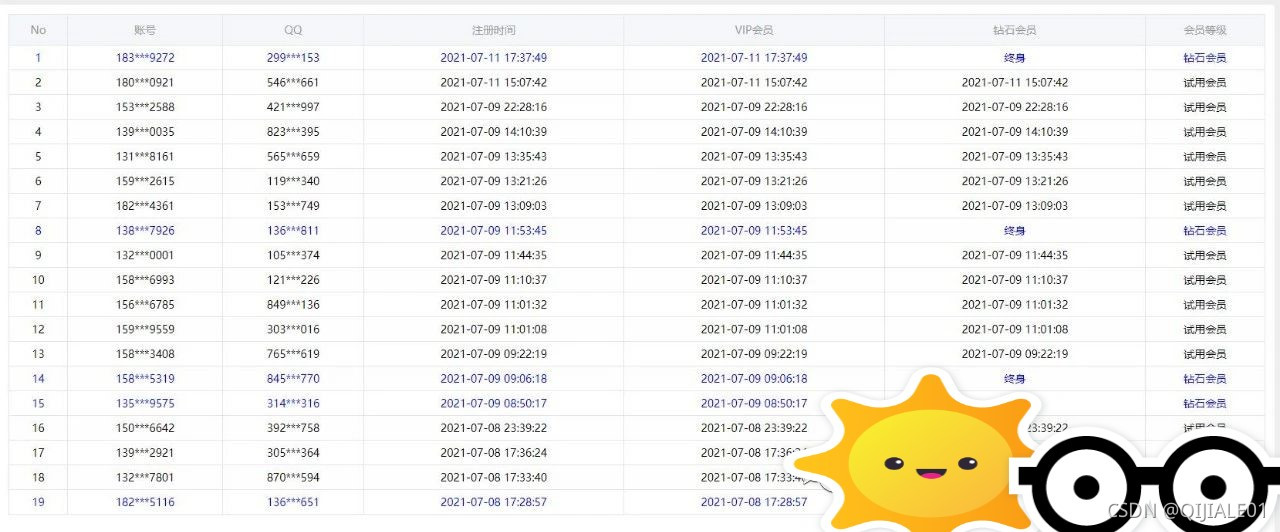Click 终身 in the first row
Viewport: 1280px width, 532px height.
1014,58
